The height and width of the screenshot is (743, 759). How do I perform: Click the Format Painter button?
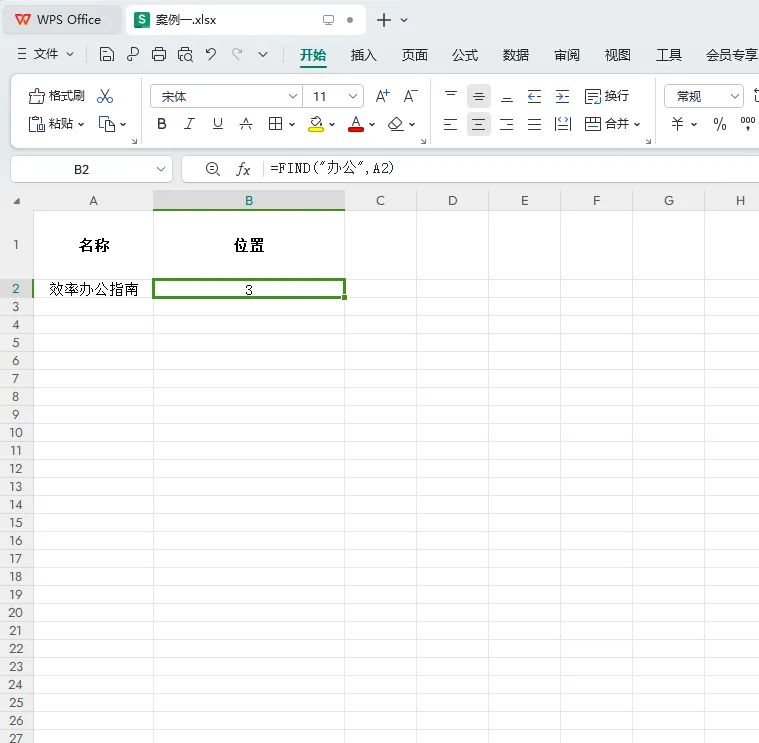pos(57,96)
